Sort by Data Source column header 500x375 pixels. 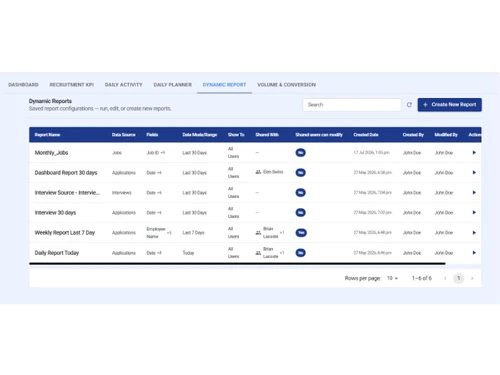[124, 135]
